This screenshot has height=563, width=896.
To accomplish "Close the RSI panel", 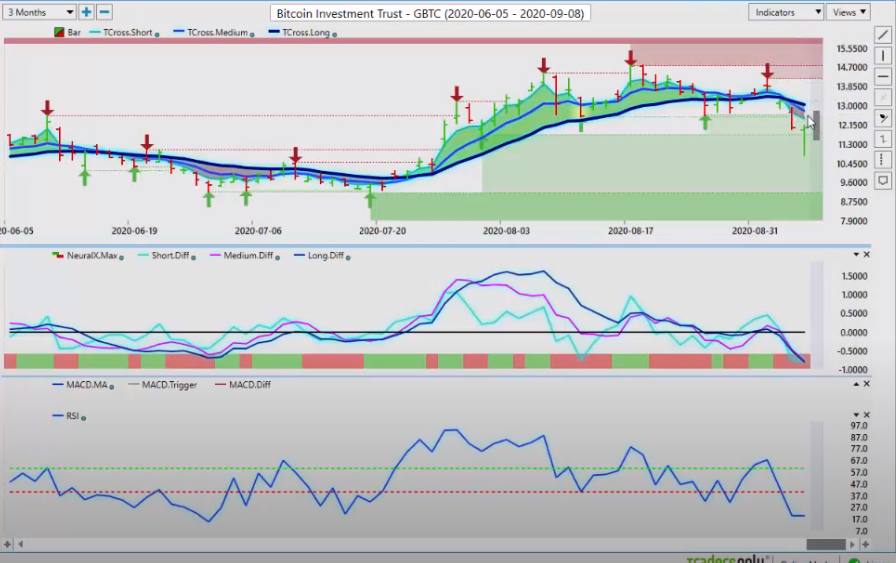I will point(866,414).
